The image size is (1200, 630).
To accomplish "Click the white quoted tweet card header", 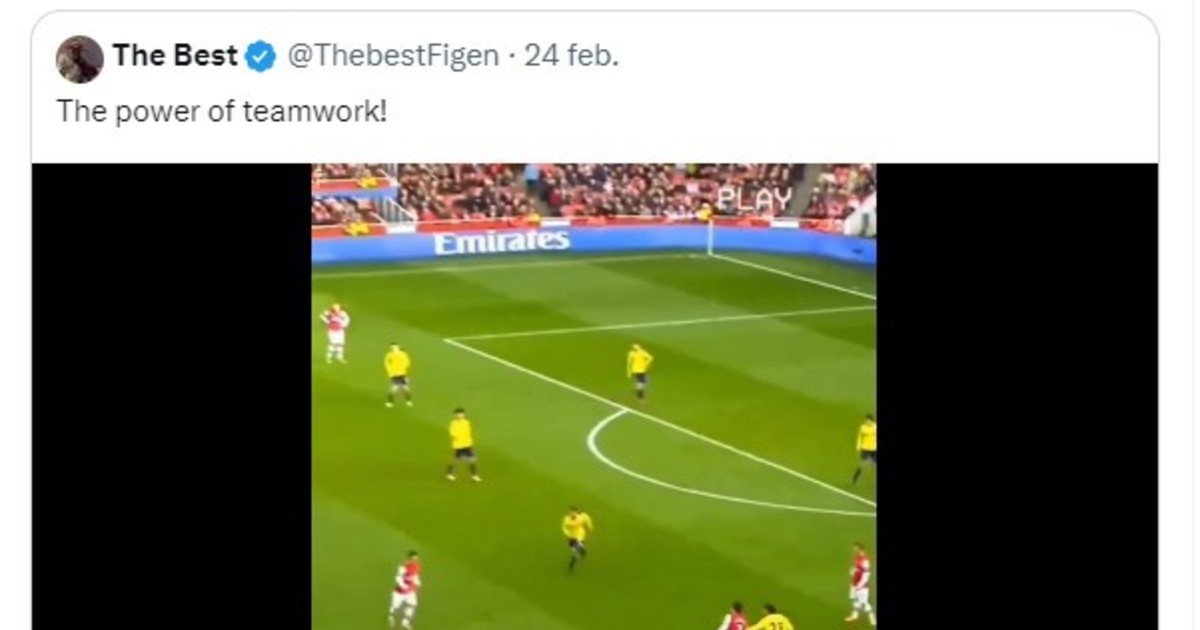I will click(594, 86).
